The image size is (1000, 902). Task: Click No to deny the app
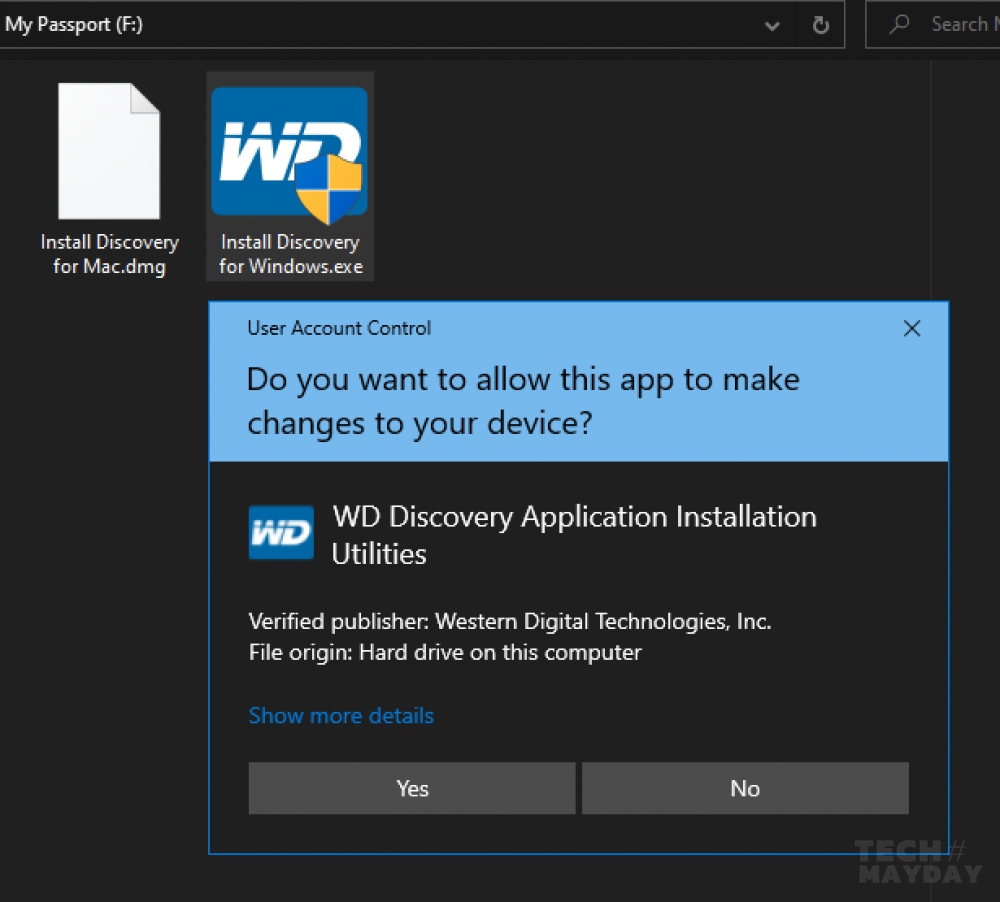pos(745,788)
